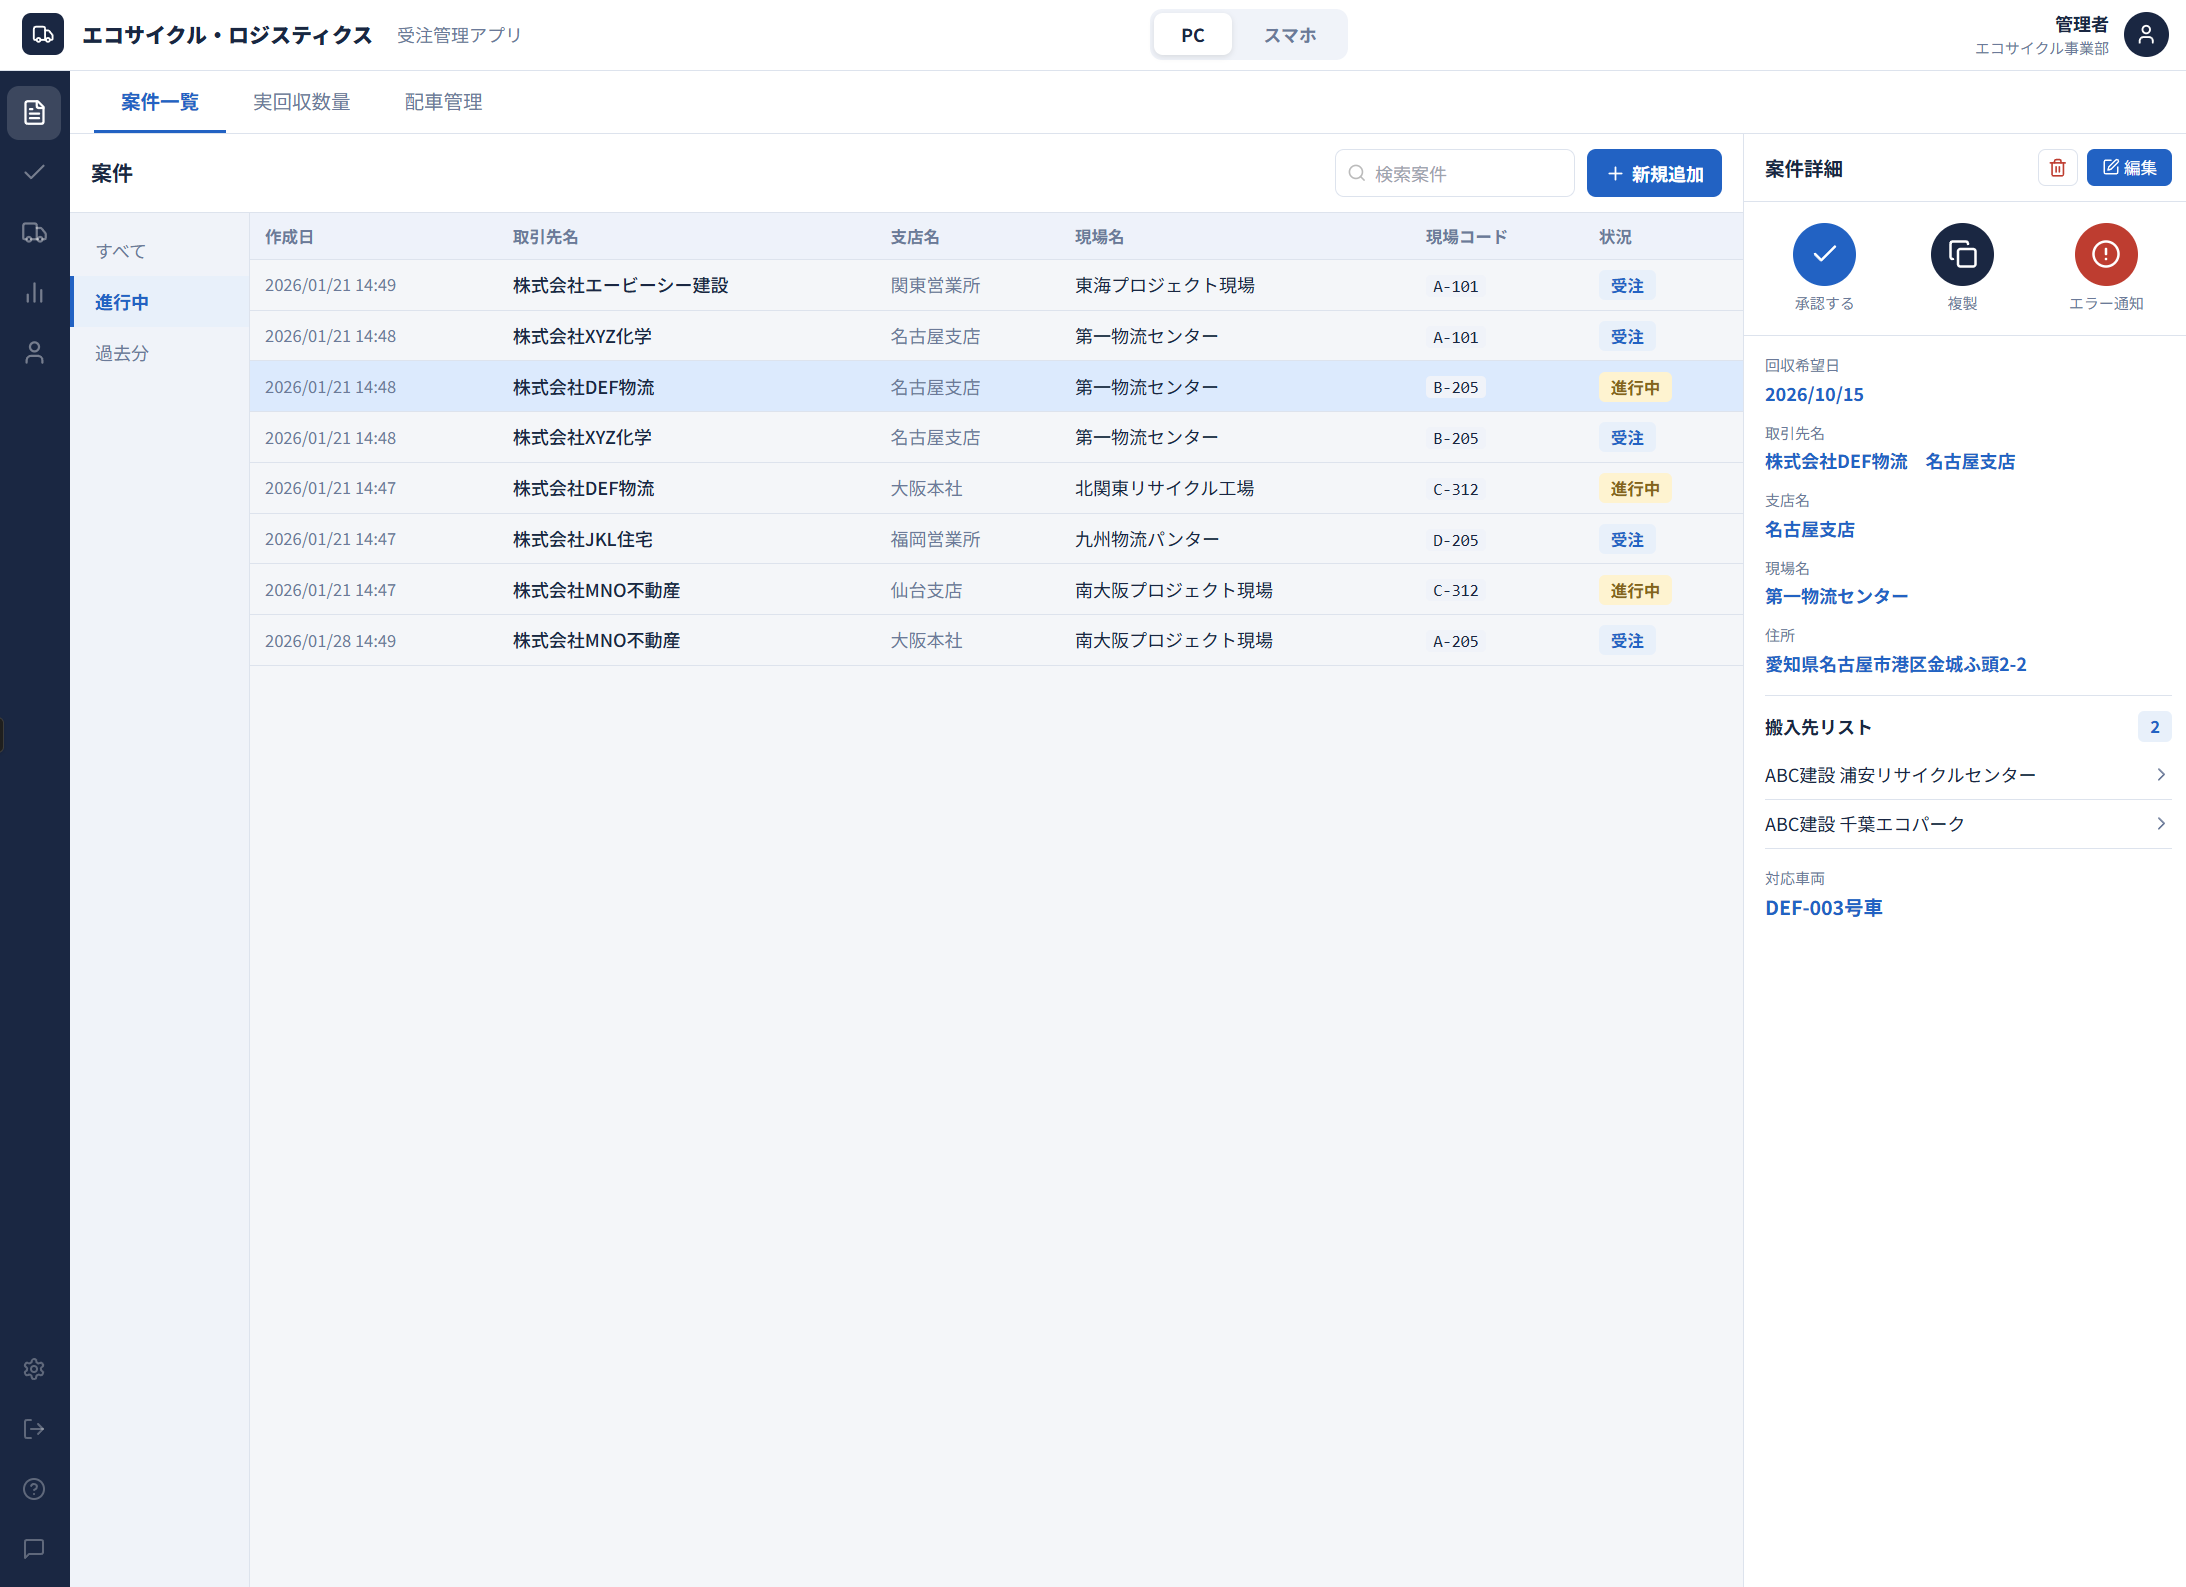Open the DEF-003号車 vehicle link
2186x1587 pixels.
pyautogui.click(x=1824, y=908)
